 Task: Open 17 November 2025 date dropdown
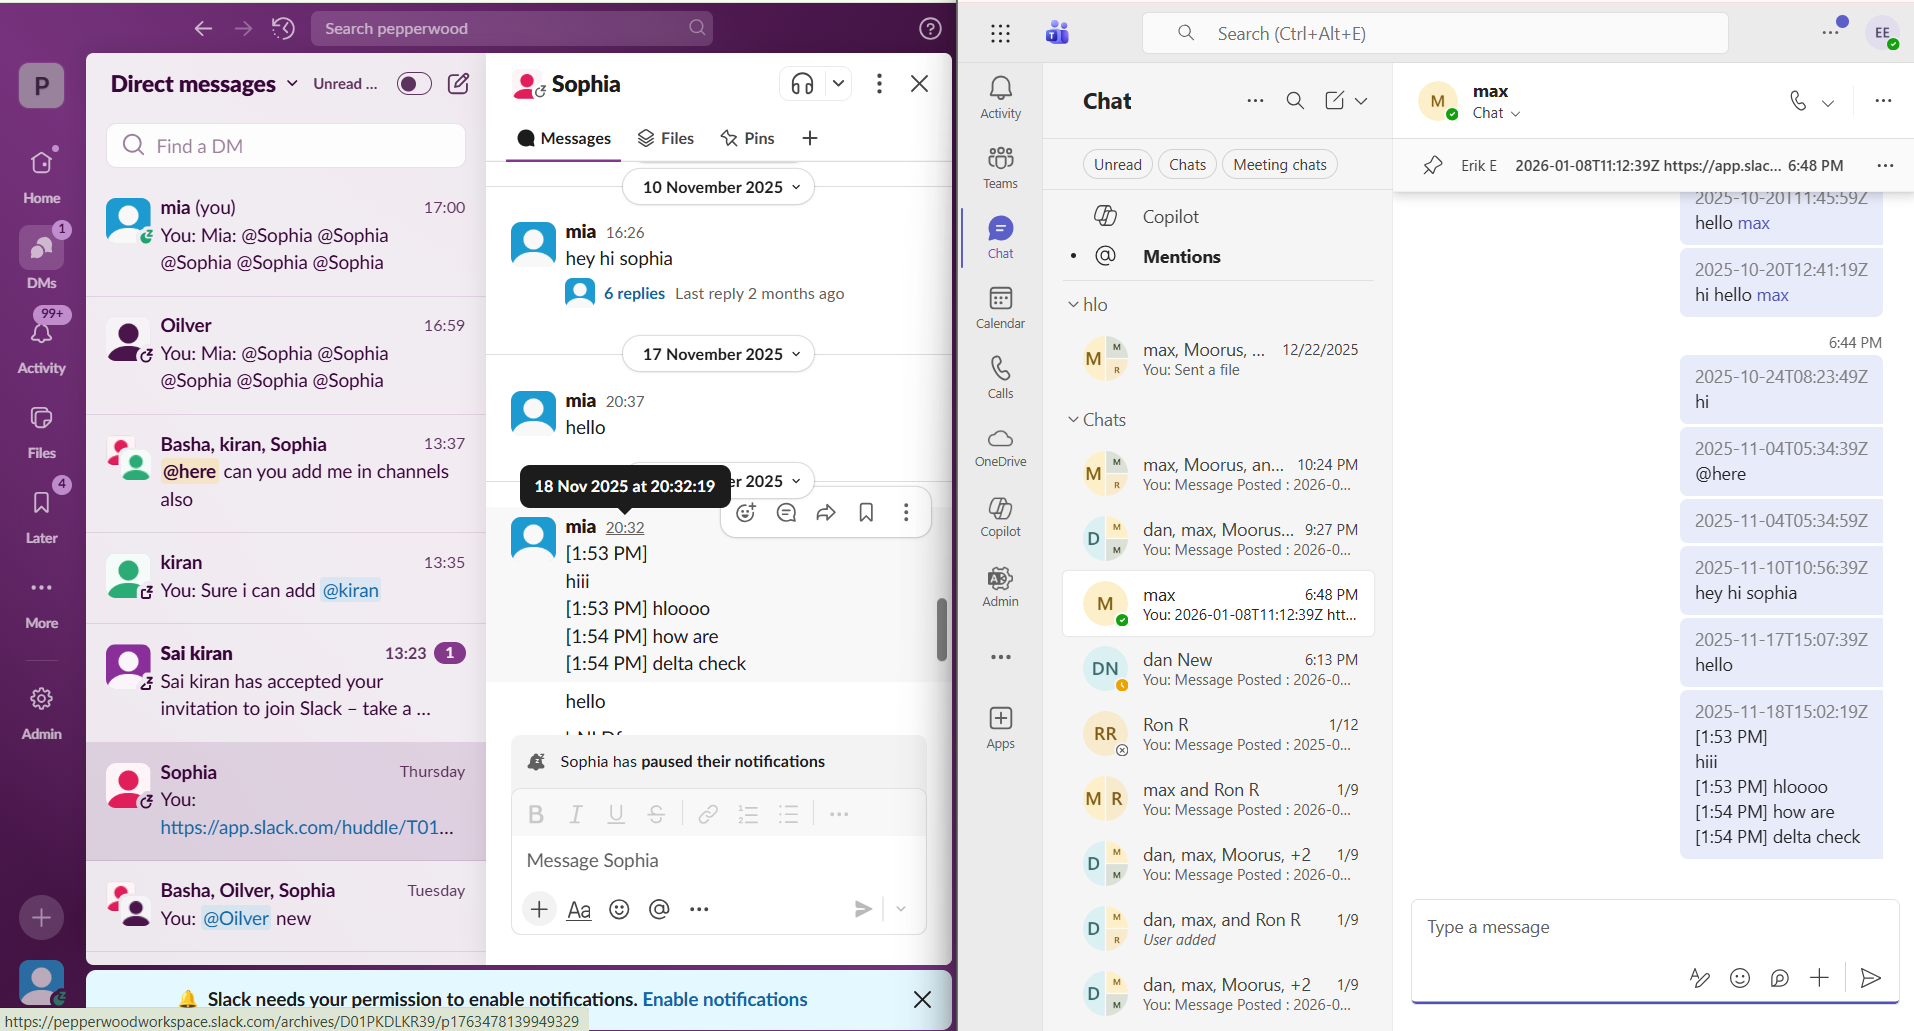click(719, 354)
